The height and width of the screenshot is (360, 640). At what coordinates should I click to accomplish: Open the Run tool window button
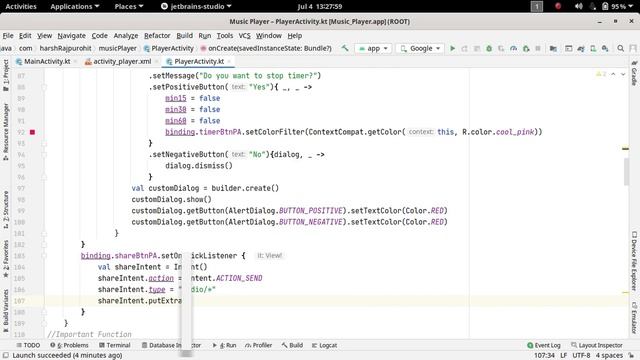[224, 345]
